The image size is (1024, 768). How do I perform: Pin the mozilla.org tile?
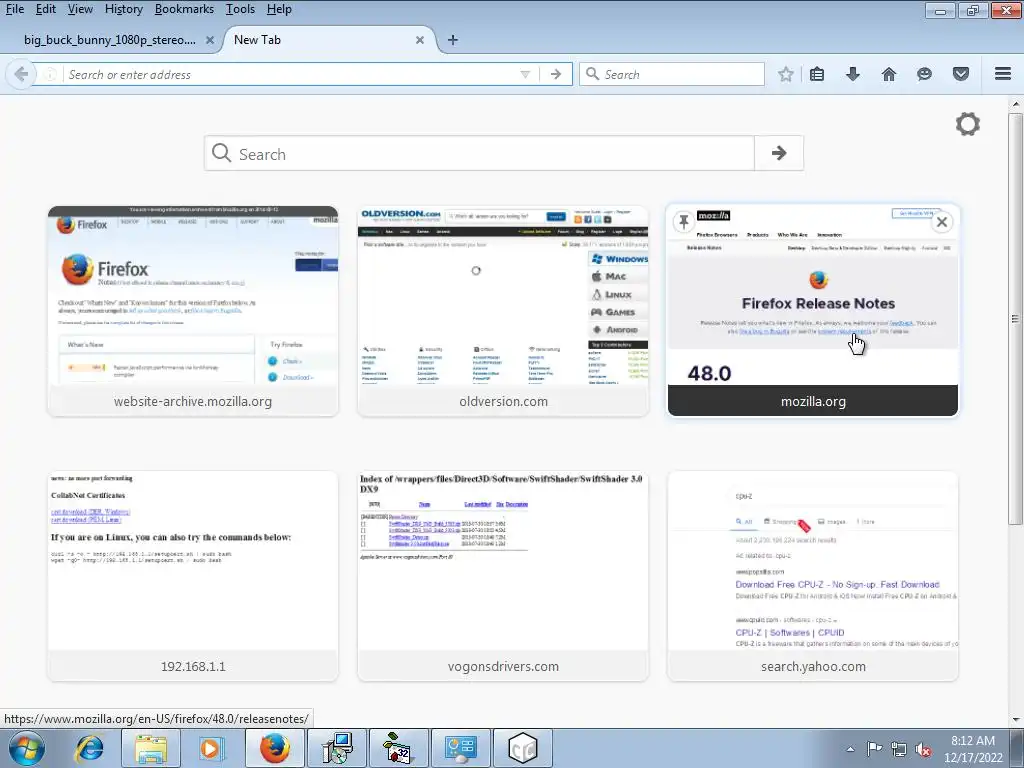[683, 221]
